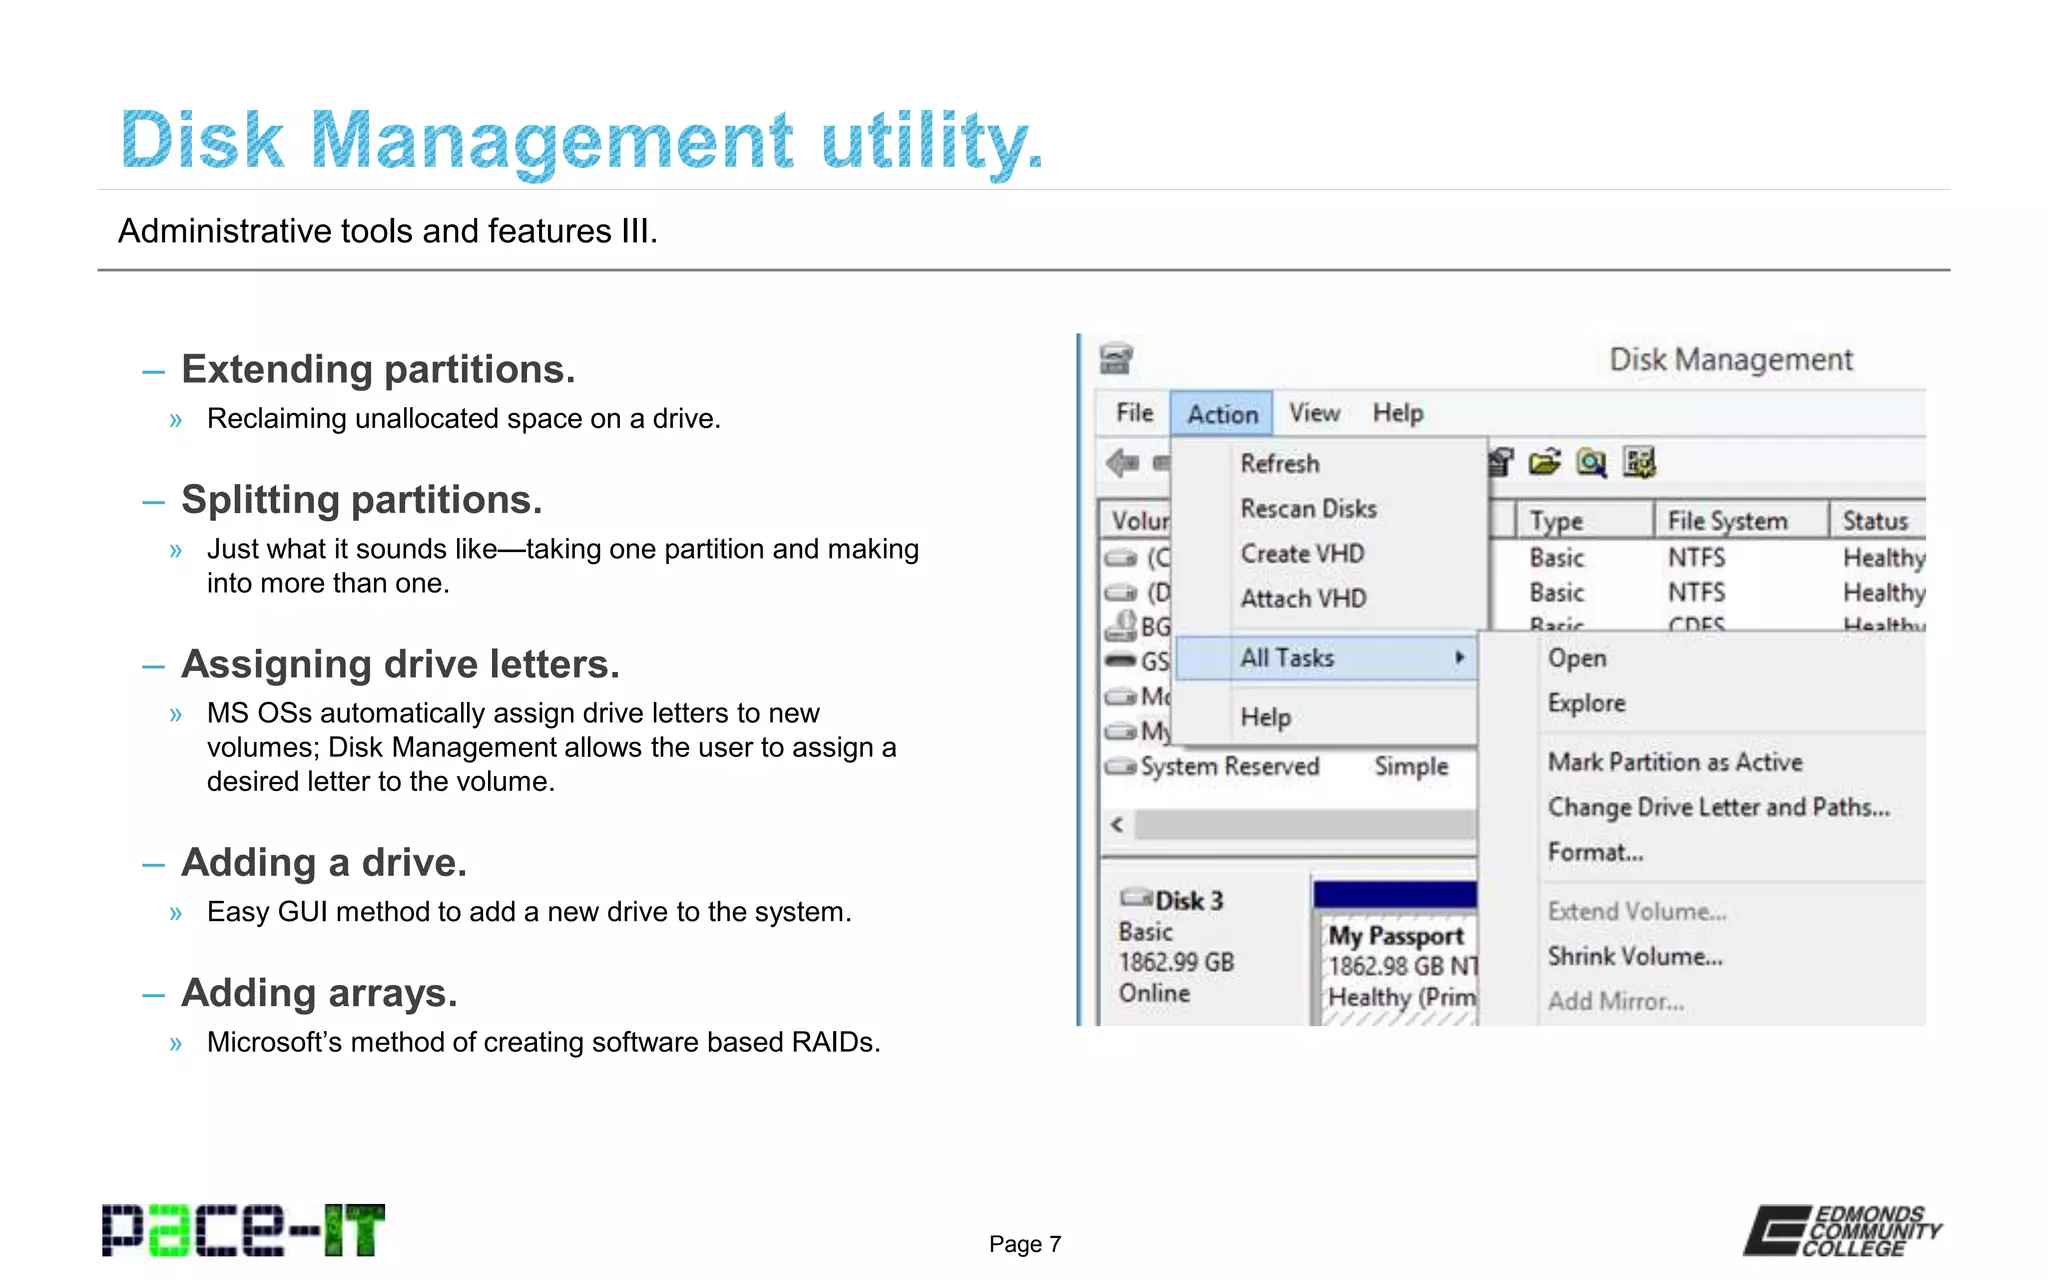
Task: Sort by the Type column header
Action: pos(1584,521)
